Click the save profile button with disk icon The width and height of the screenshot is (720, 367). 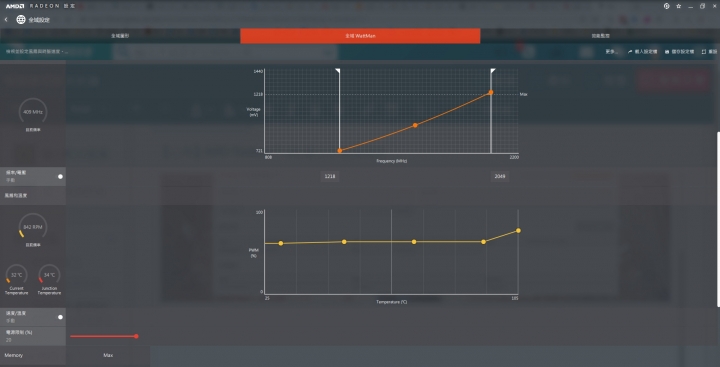click(x=680, y=52)
